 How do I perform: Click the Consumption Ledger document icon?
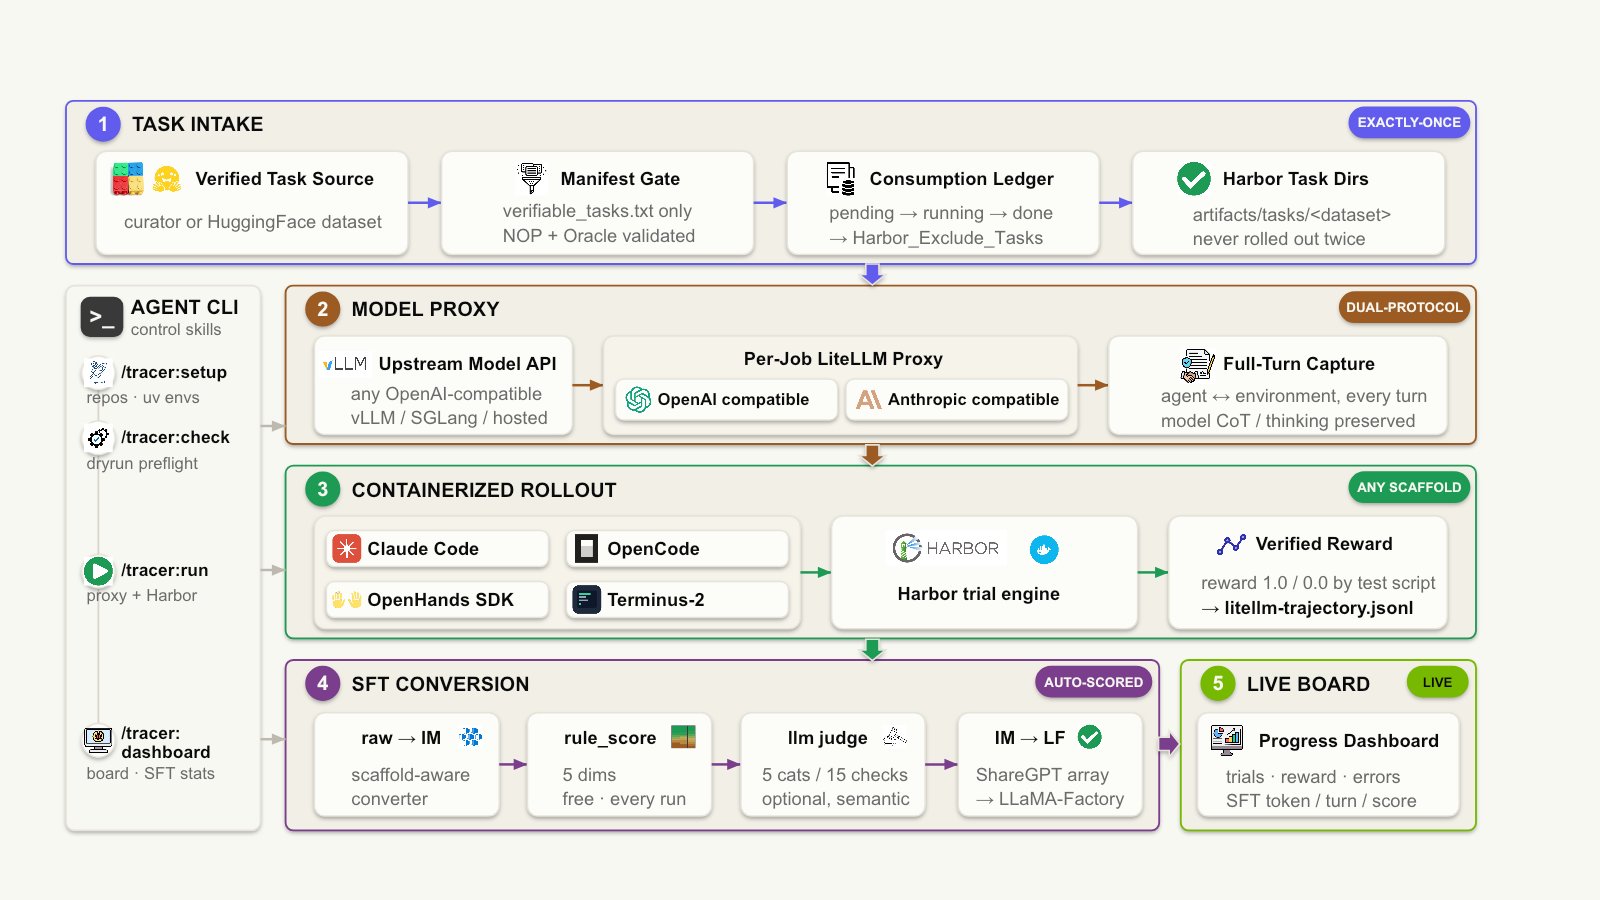(840, 178)
